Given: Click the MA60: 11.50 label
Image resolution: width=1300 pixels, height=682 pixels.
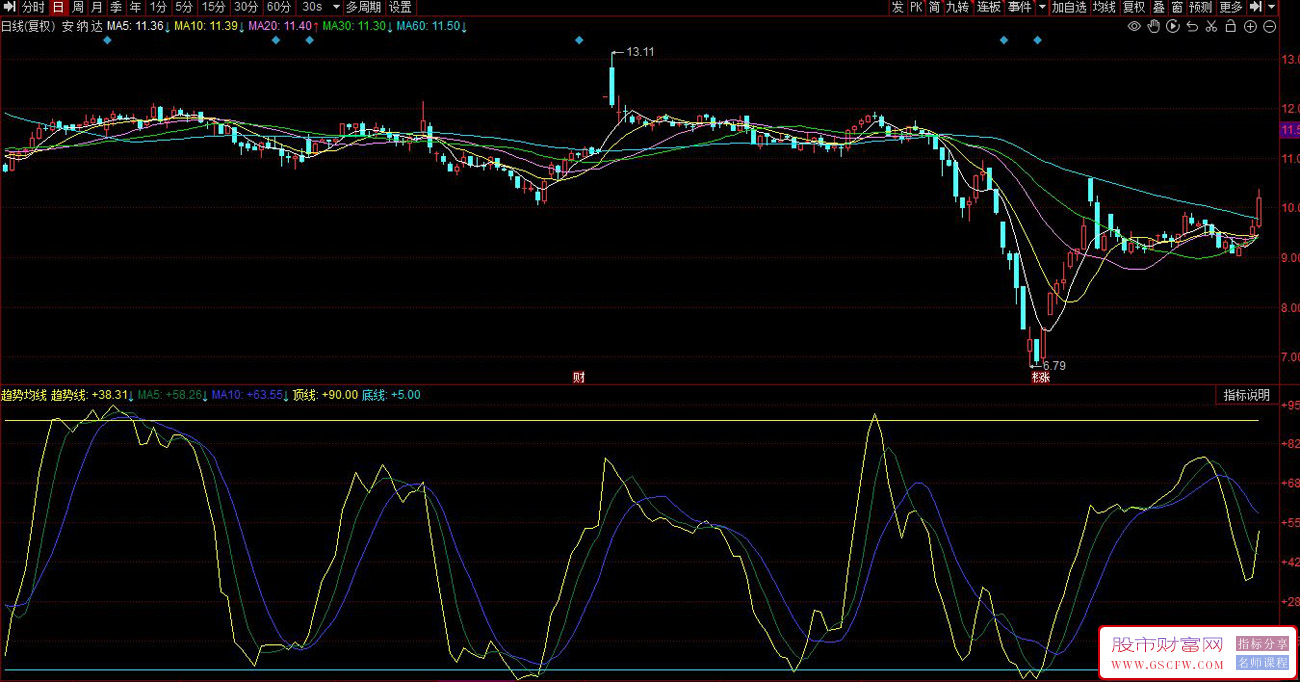Looking at the screenshot, I should pyautogui.click(x=428, y=26).
